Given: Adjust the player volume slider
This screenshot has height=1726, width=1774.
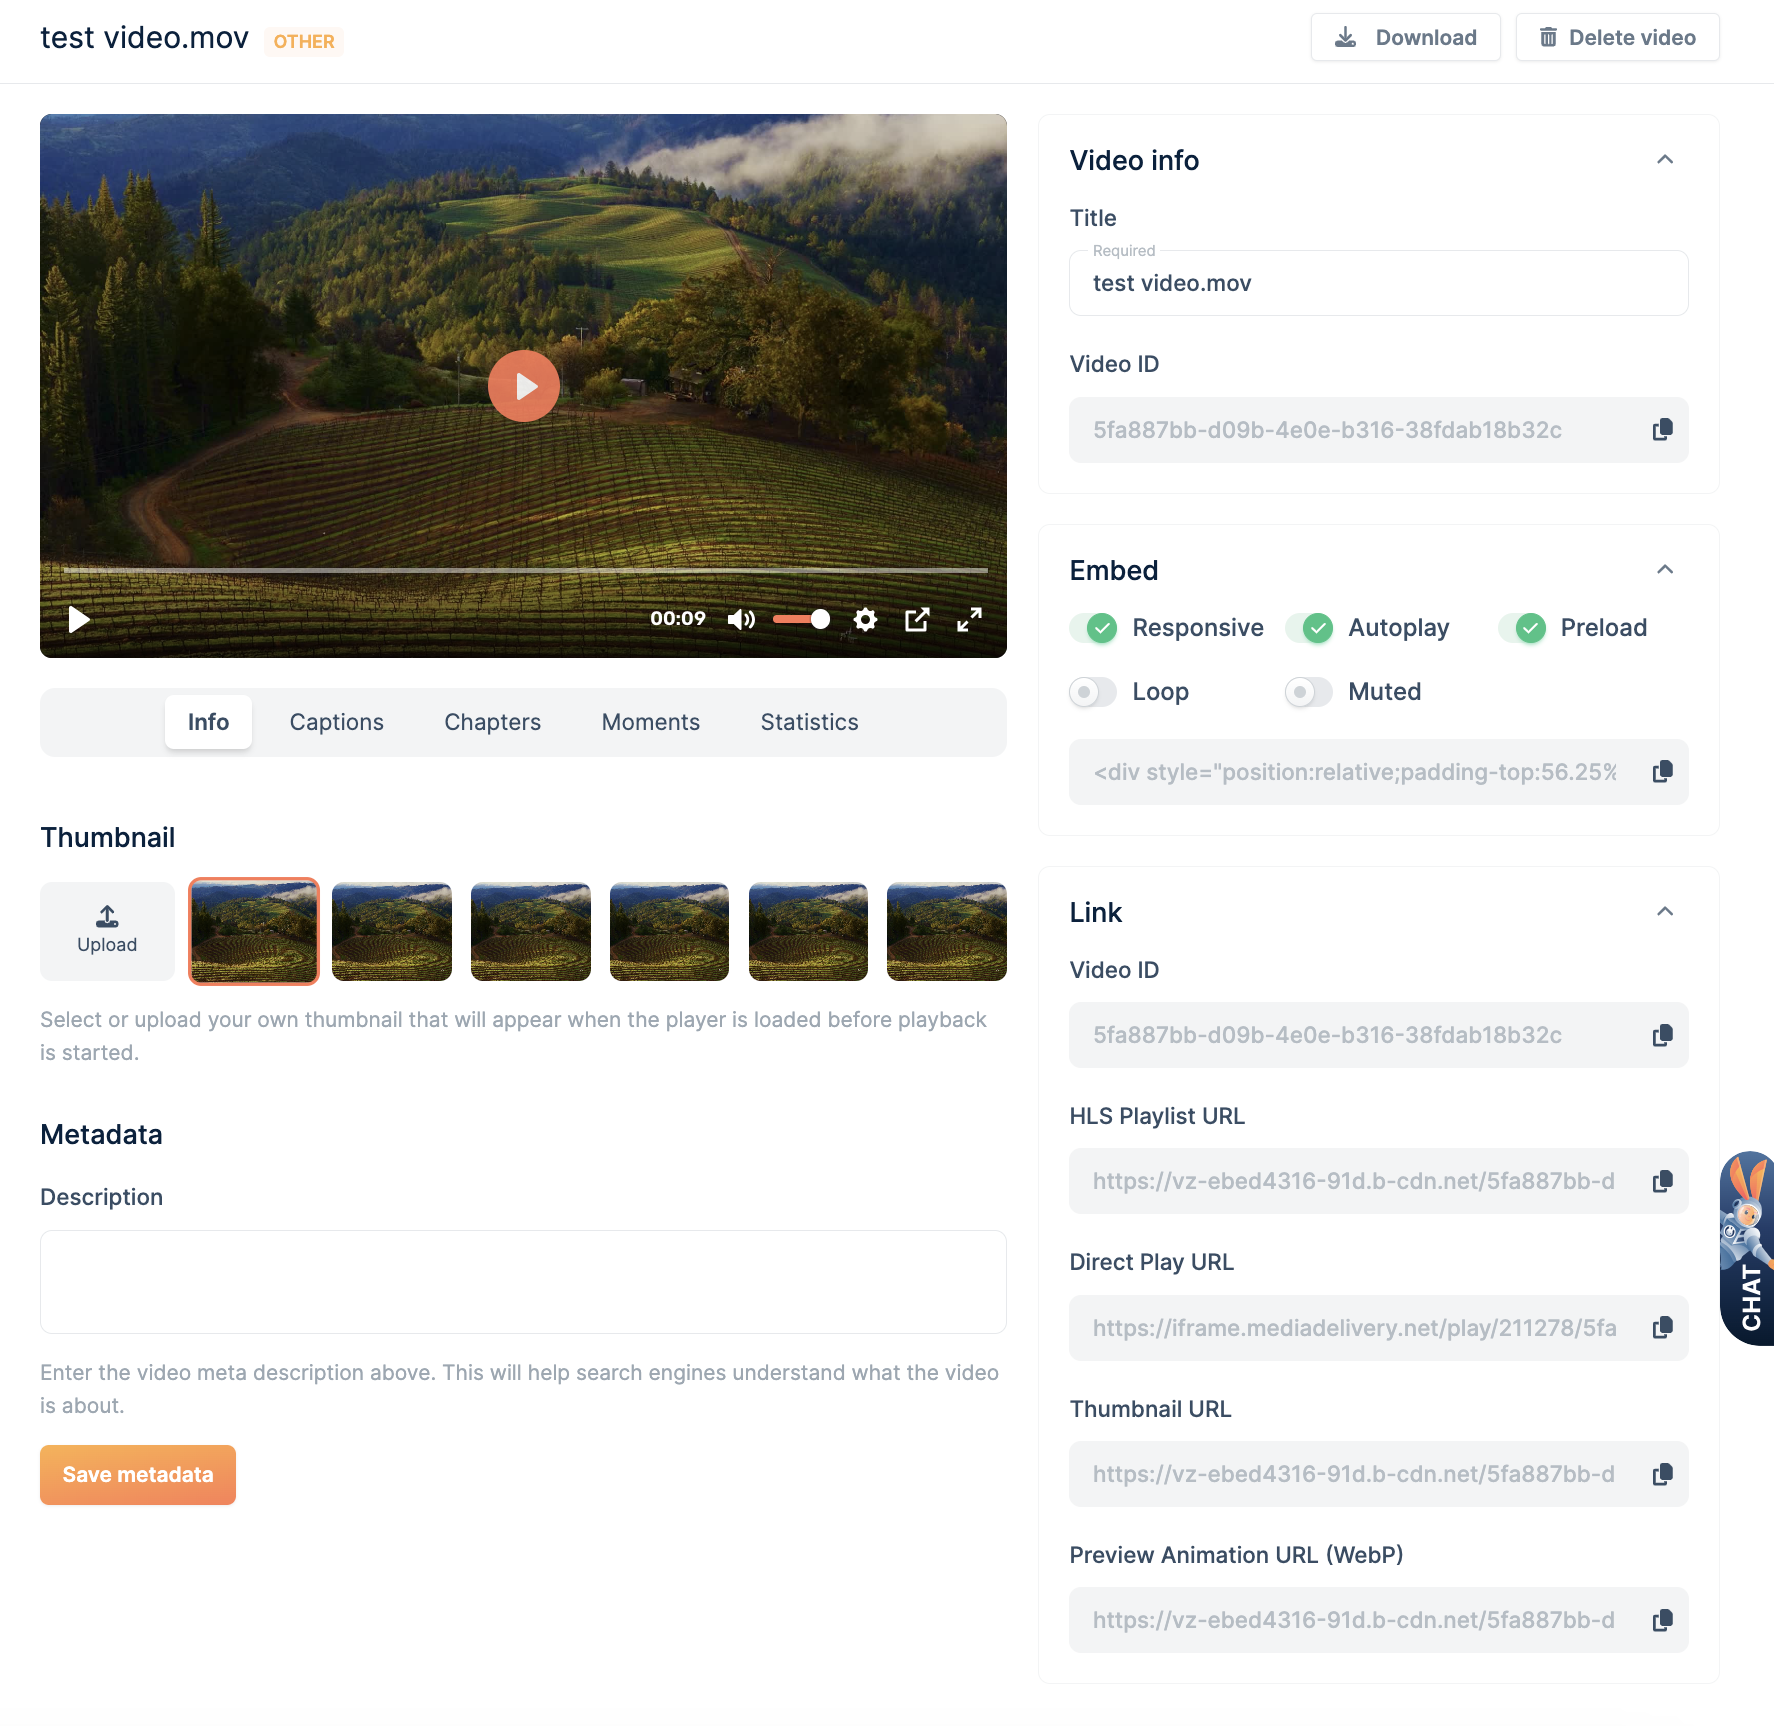Looking at the screenshot, I should 802,620.
